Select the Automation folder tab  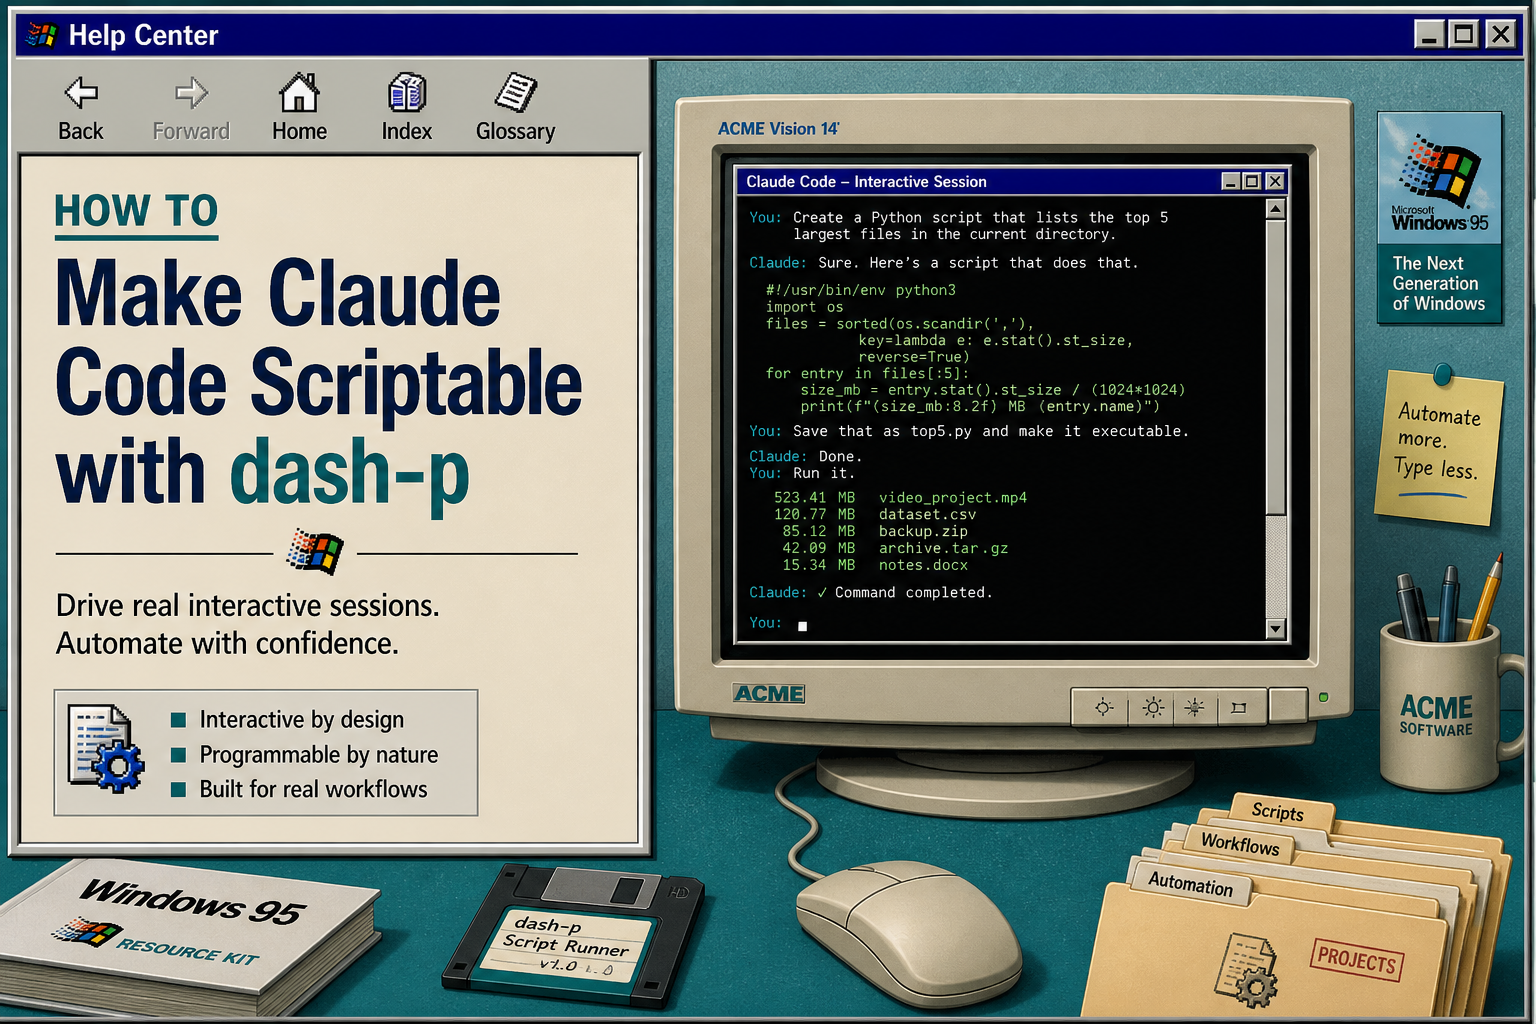point(1190,884)
